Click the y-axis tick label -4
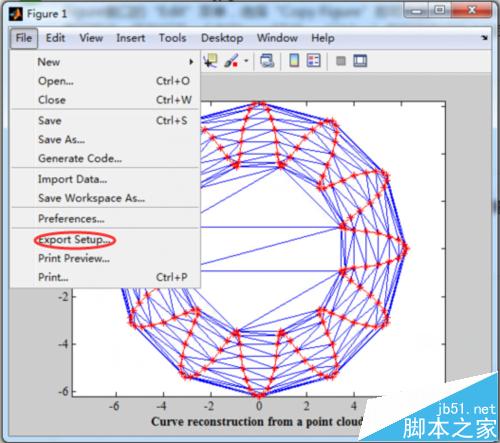Screen dimensions: 500x443 tap(63, 344)
